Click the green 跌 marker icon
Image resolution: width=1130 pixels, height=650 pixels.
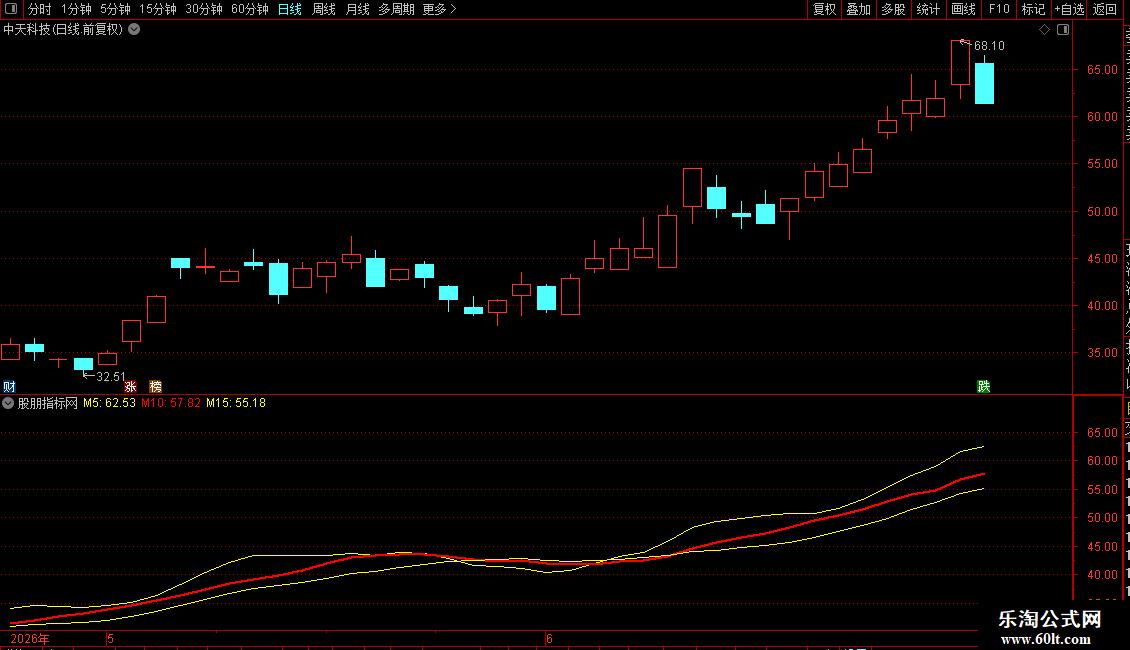click(984, 387)
